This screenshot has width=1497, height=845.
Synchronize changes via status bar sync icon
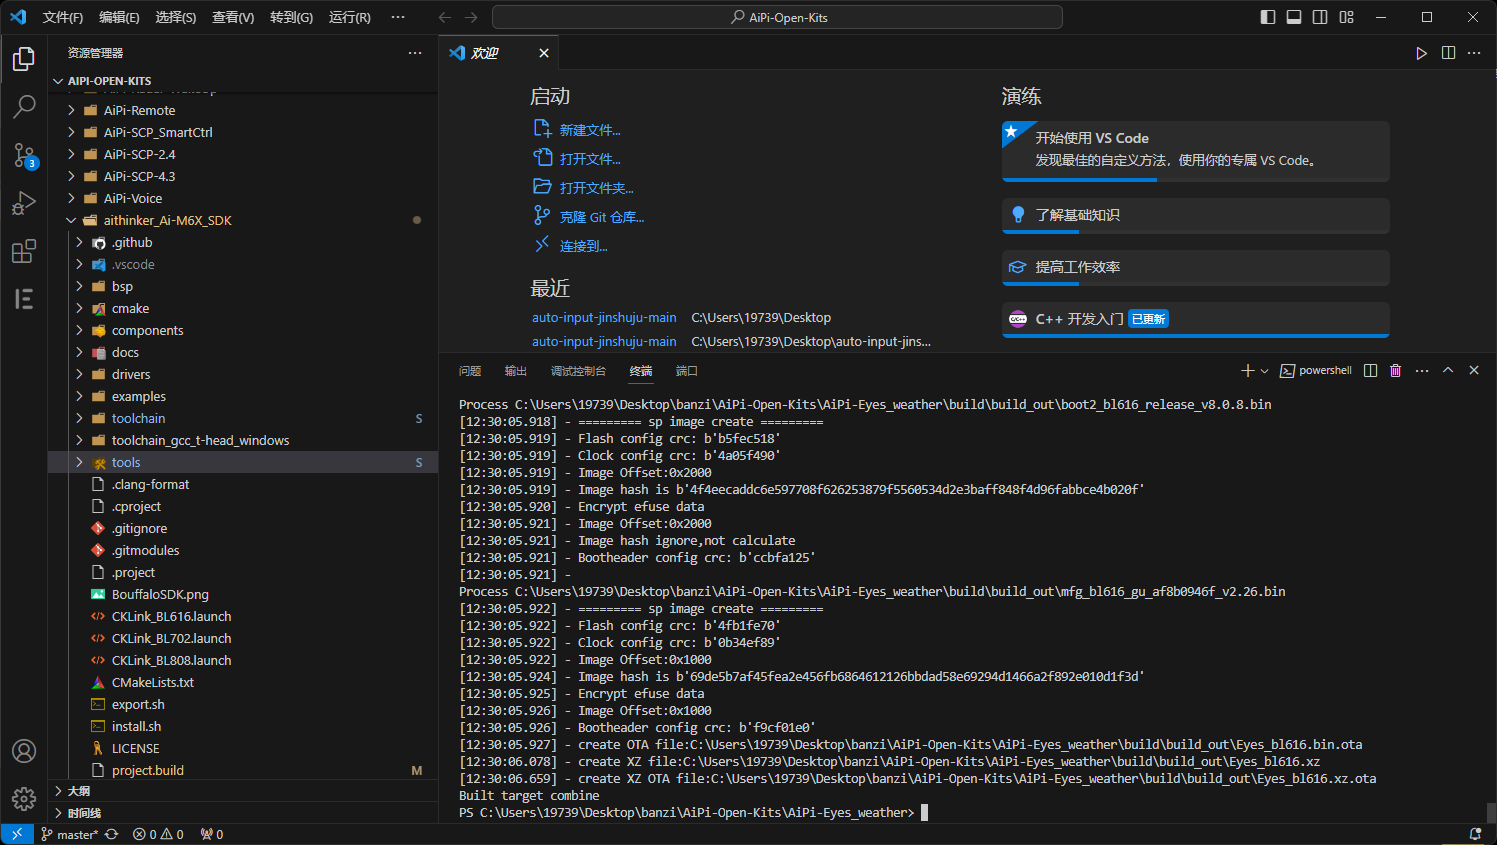pos(112,834)
